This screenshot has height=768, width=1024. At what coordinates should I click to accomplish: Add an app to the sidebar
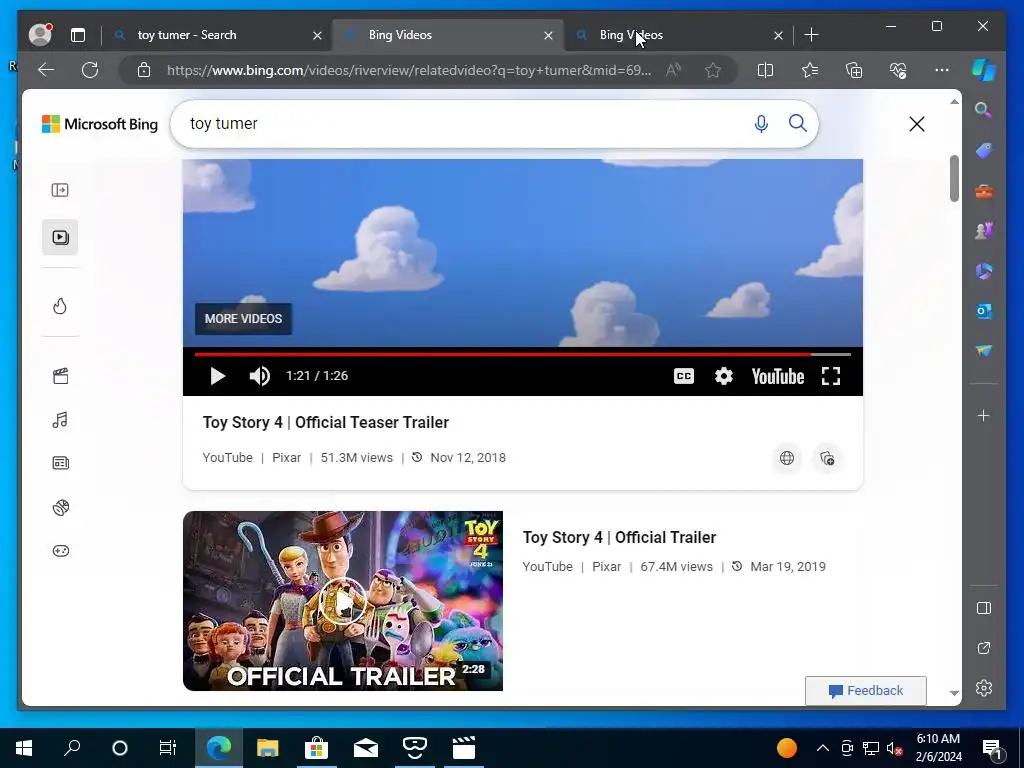(x=984, y=415)
